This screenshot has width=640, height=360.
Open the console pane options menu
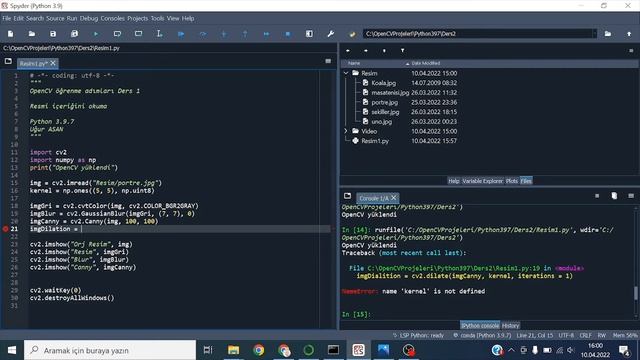pyautogui.click(x=631, y=196)
